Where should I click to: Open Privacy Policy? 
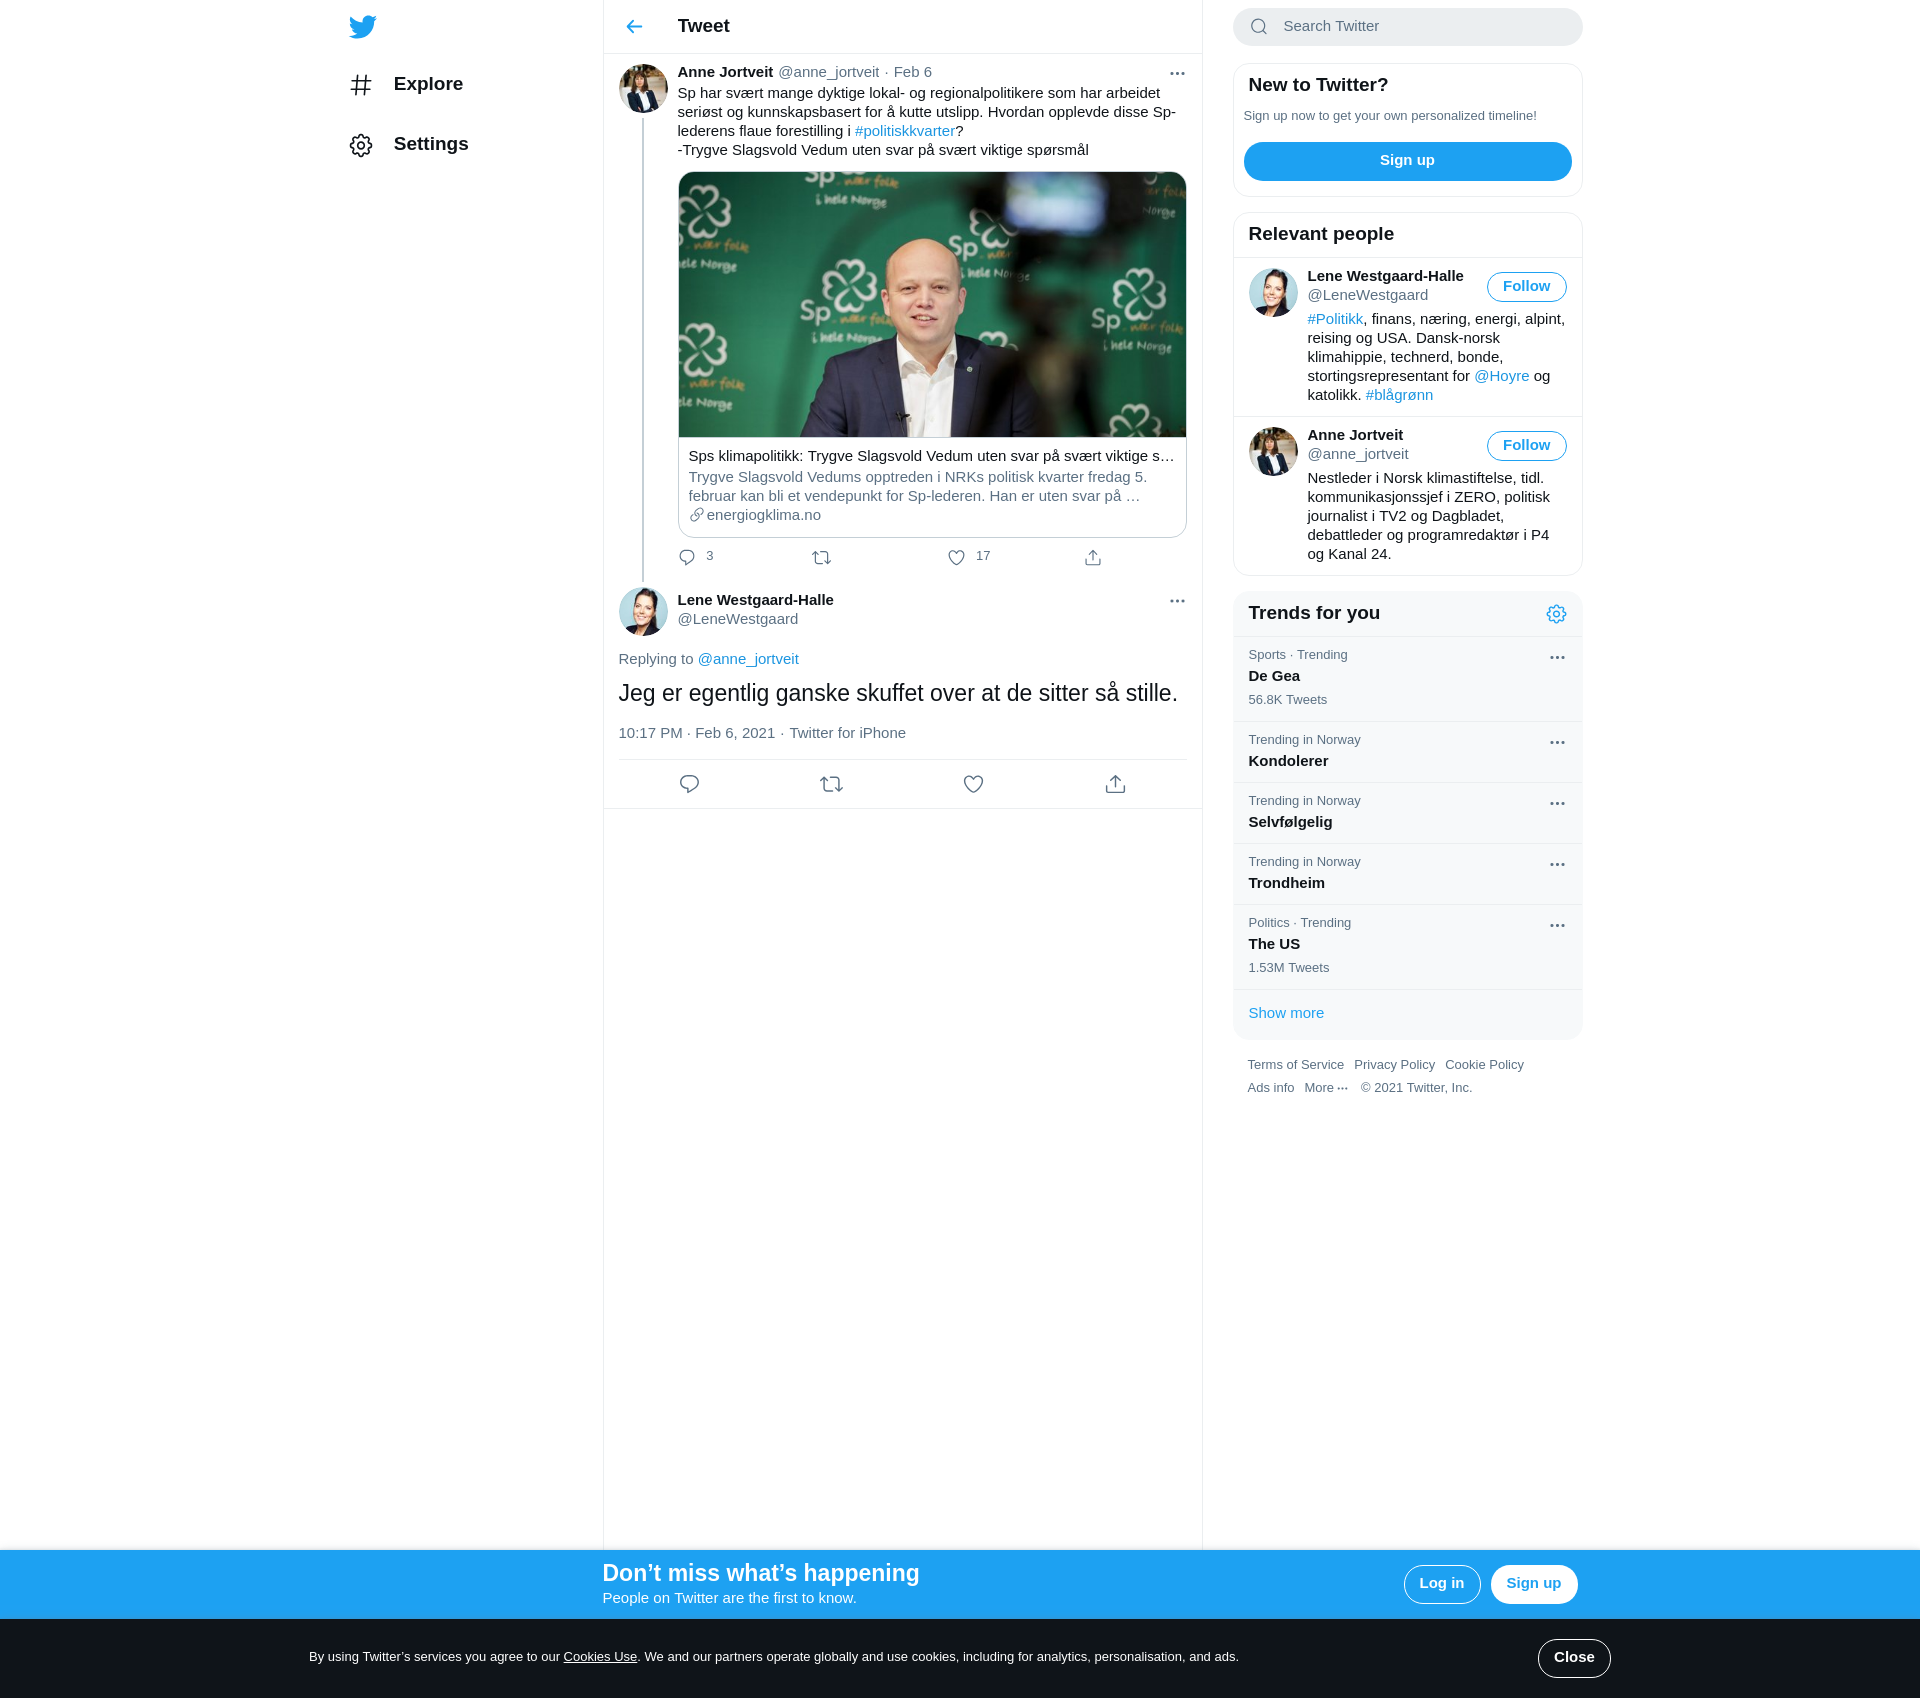coord(1394,1065)
